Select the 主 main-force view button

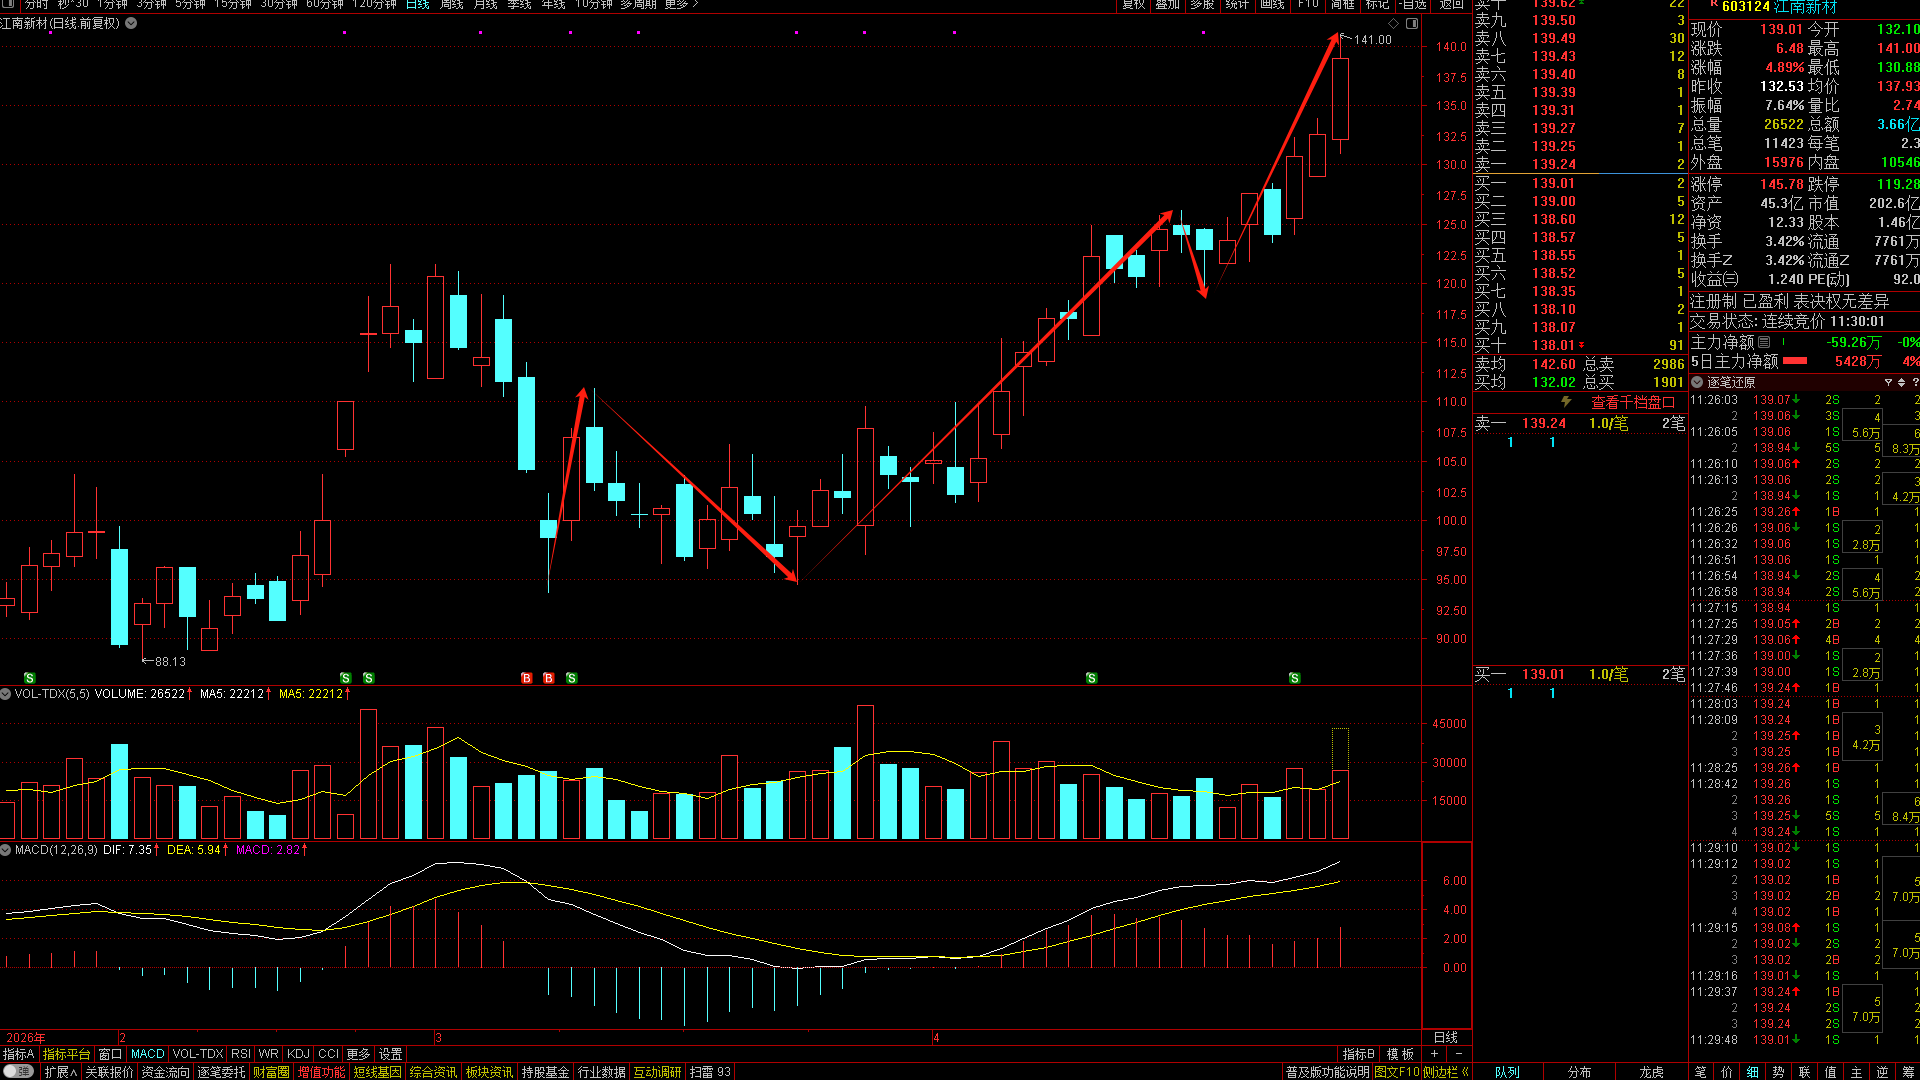(1857, 1072)
